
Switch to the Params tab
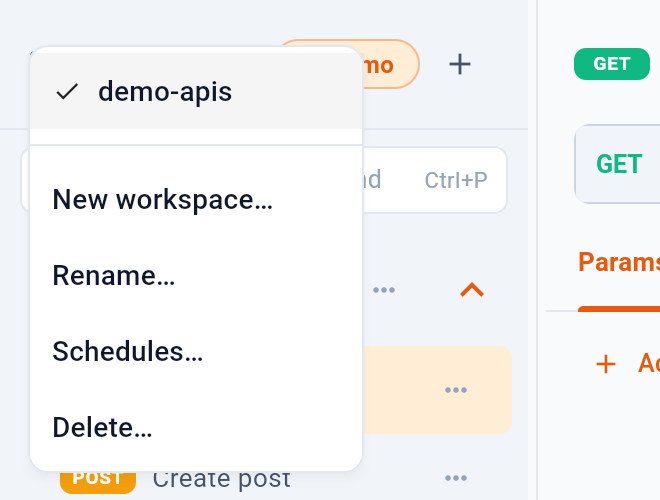tap(619, 262)
